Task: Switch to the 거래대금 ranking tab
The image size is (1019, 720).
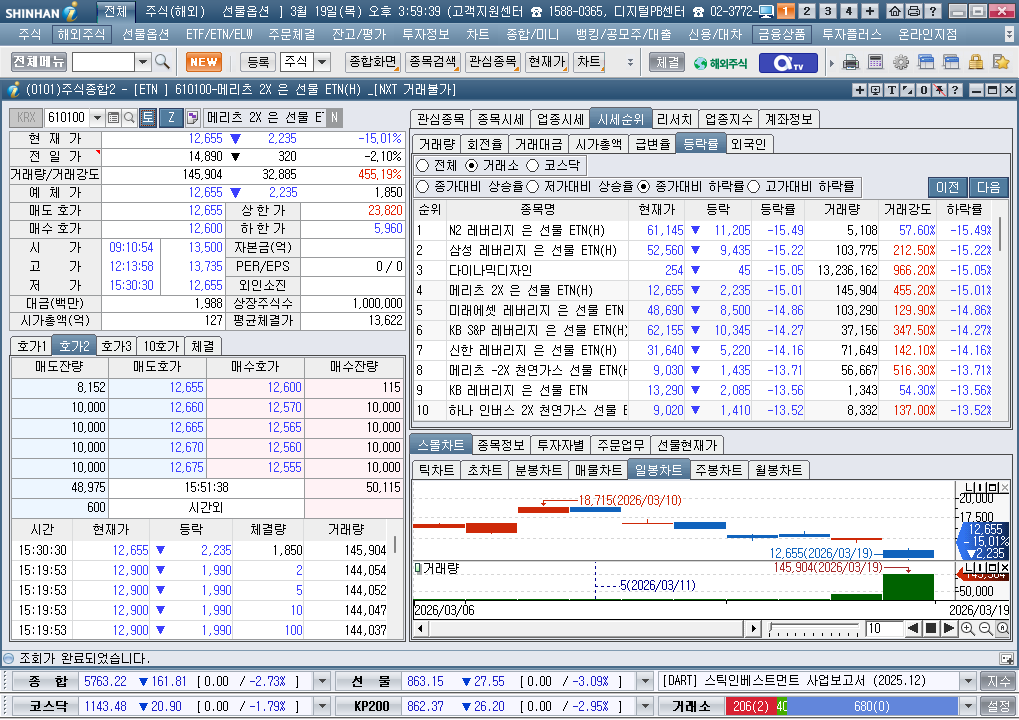Action: pyautogui.click(x=539, y=144)
